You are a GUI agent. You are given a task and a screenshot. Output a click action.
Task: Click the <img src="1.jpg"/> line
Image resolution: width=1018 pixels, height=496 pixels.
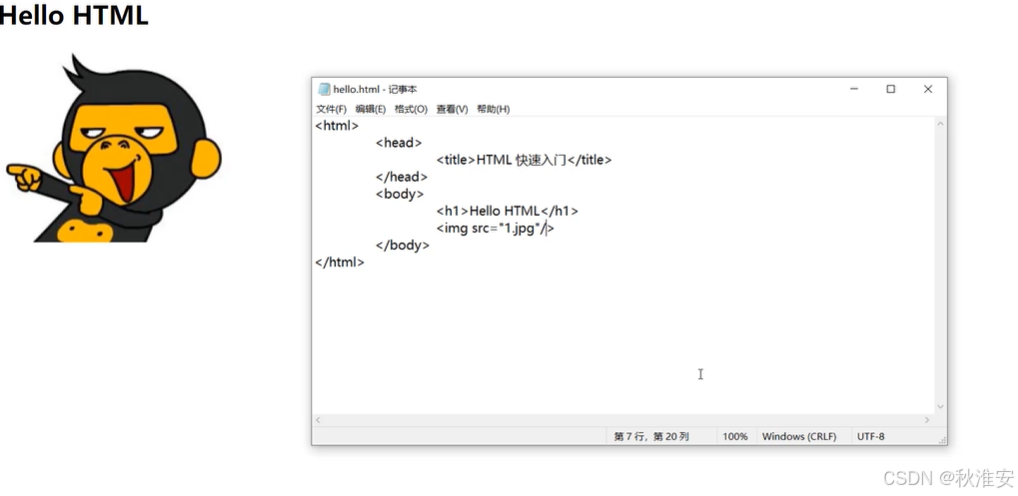click(495, 229)
